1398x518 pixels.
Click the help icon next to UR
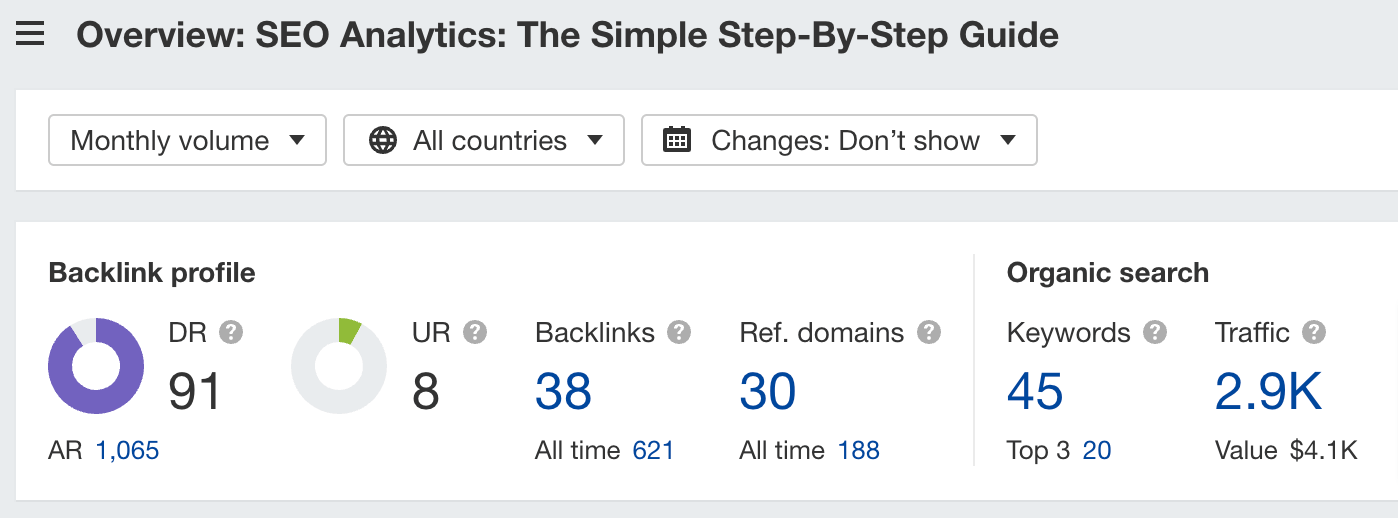pyautogui.click(x=475, y=332)
